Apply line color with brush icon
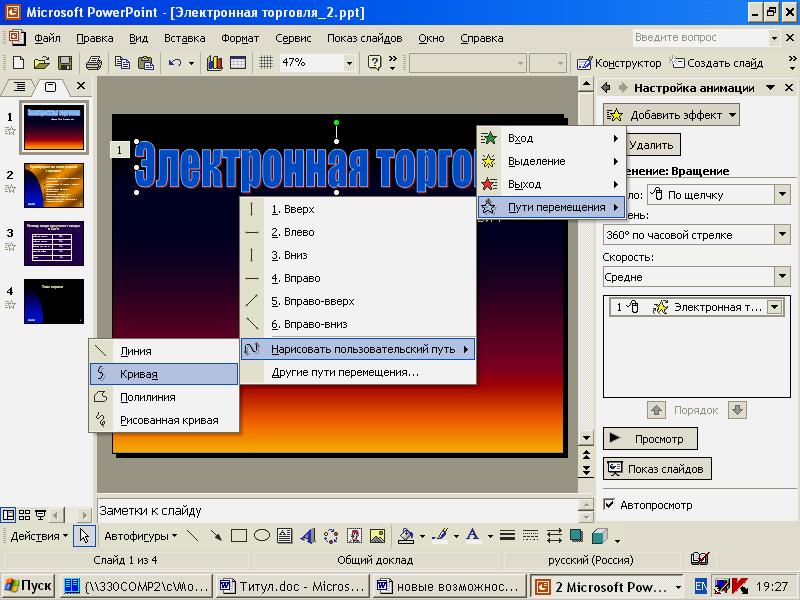 click(x=440, y=536)
